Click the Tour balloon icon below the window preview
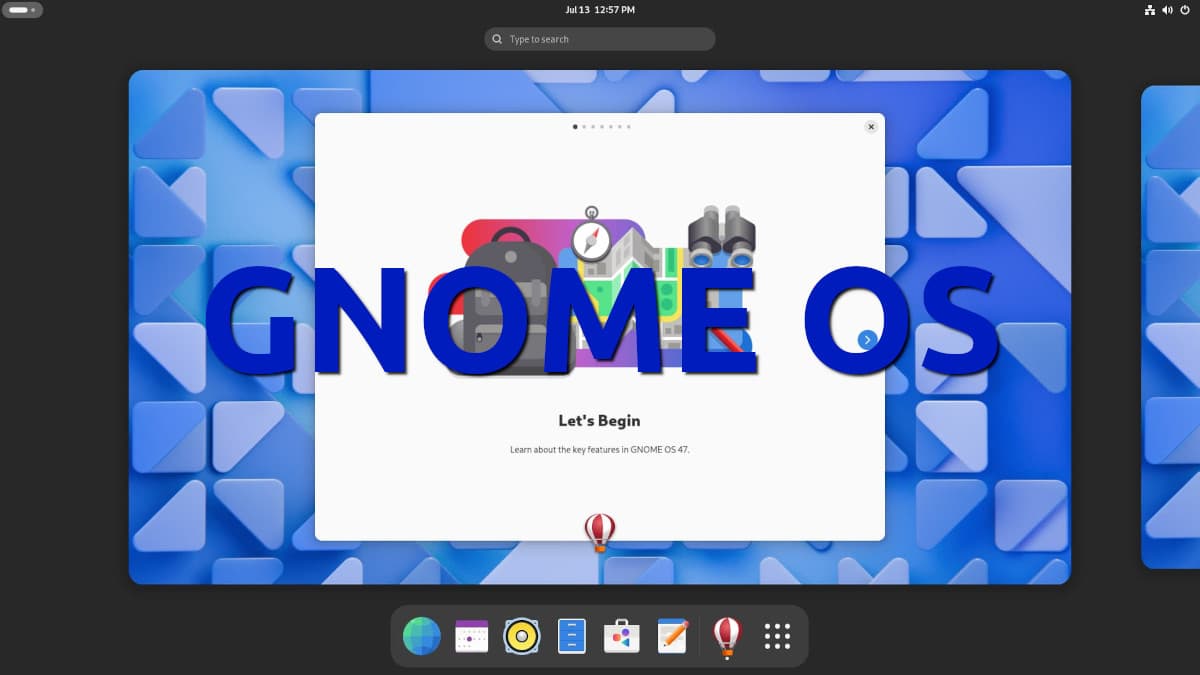The height and width of the screenshot is (675, 1200). [600, 532]
